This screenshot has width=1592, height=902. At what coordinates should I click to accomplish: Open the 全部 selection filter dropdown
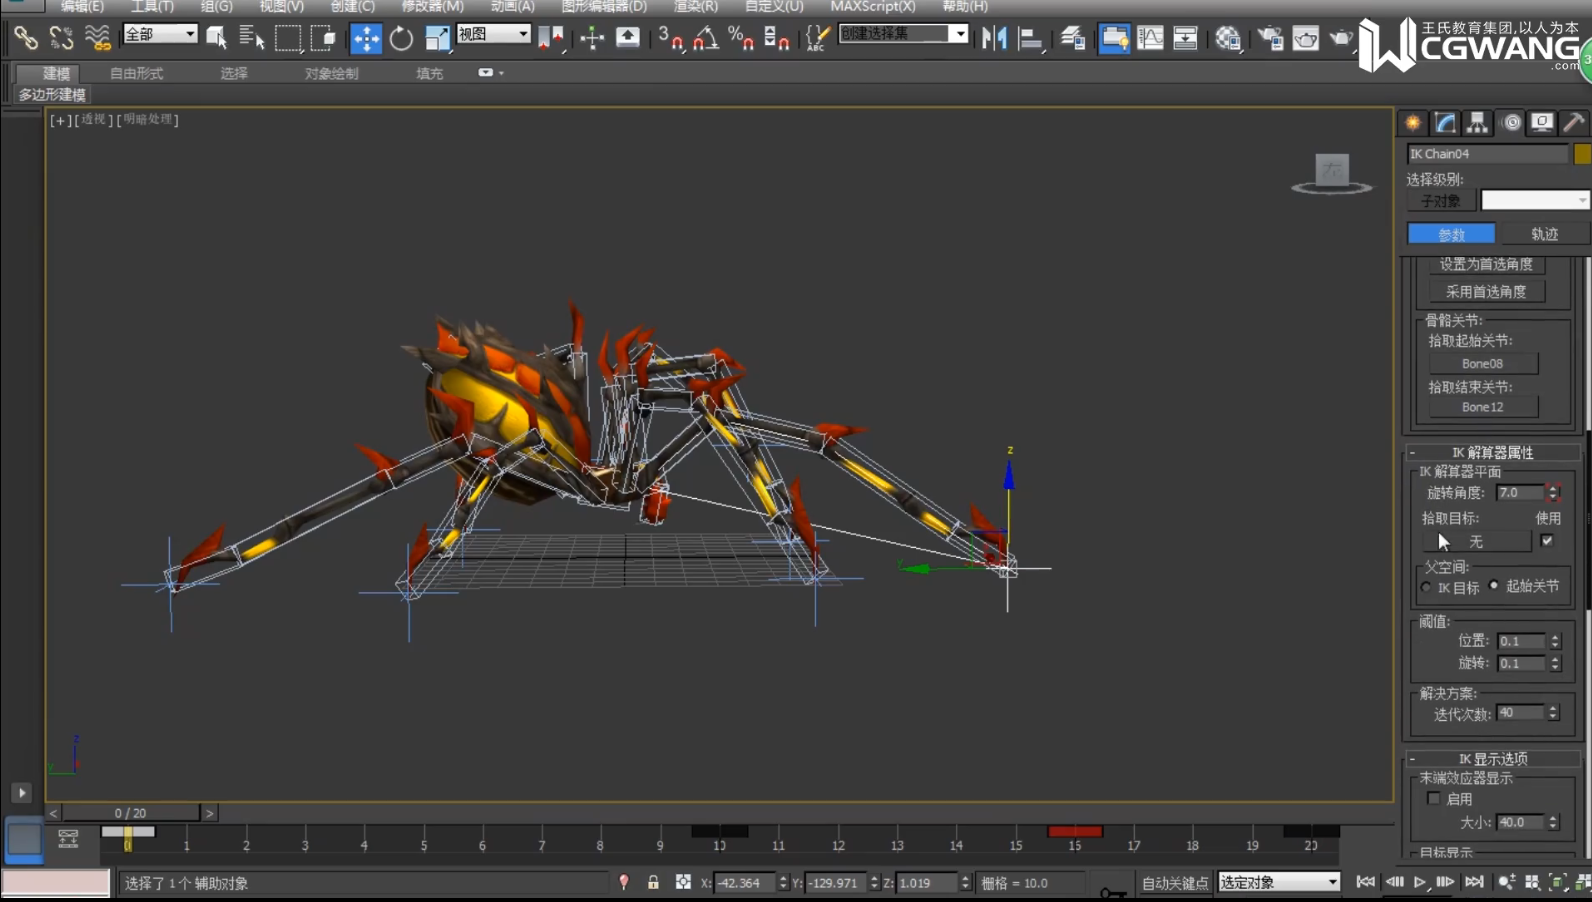160,34
